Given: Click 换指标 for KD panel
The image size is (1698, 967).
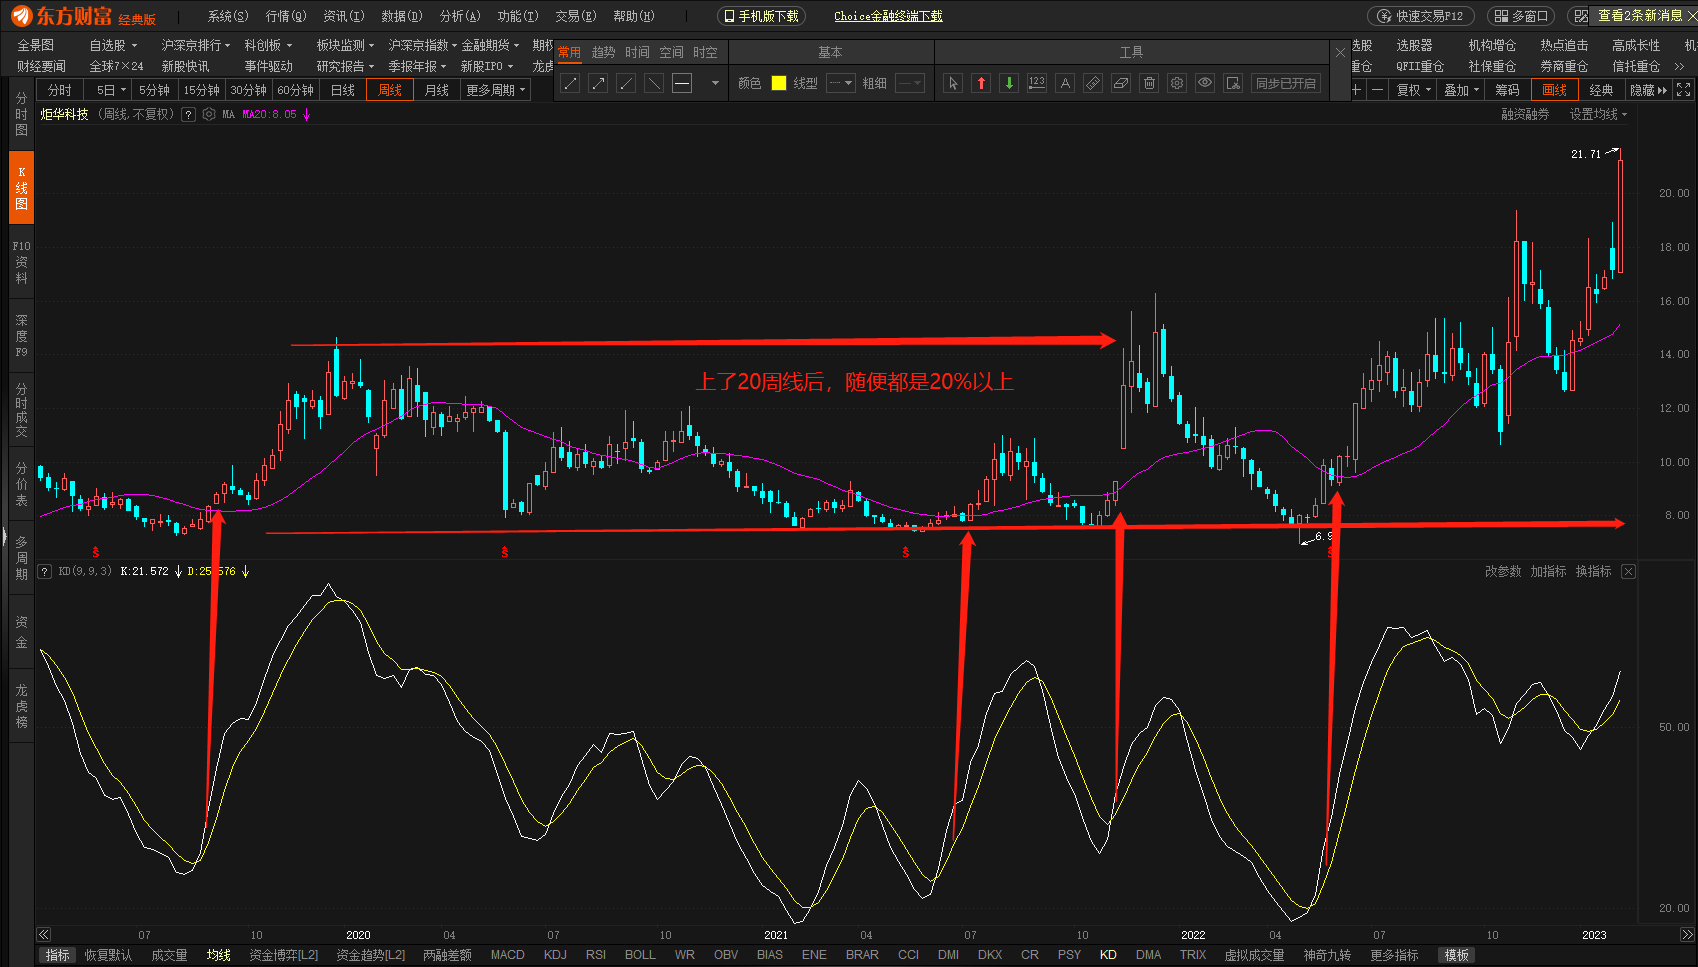Looking at the screenshot, I should [x=1593, y=571].
